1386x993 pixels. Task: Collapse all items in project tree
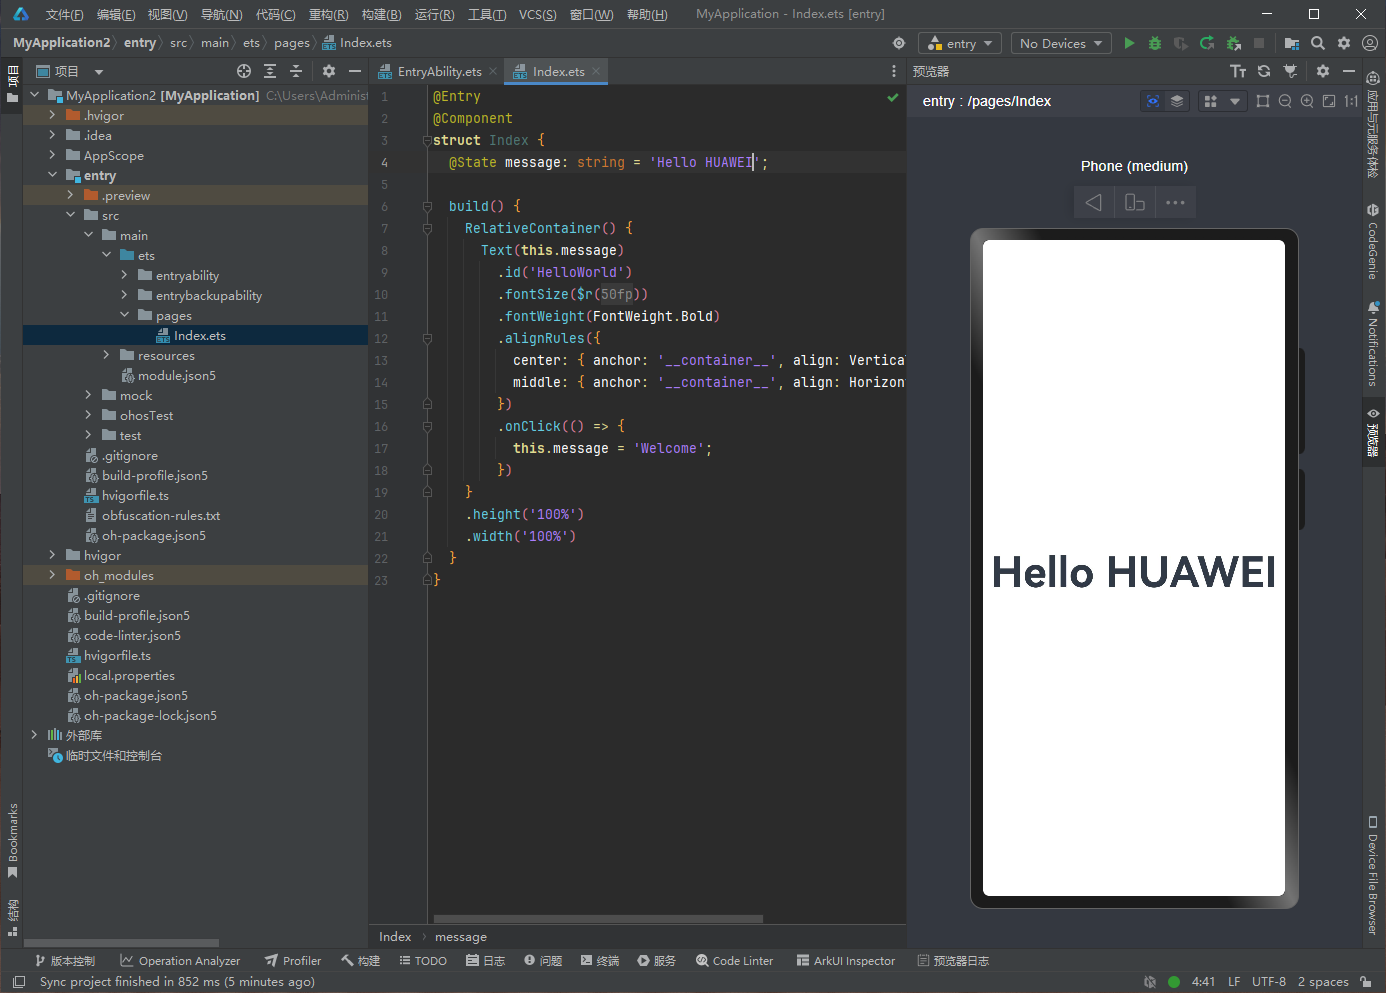[x=296, y=71]
